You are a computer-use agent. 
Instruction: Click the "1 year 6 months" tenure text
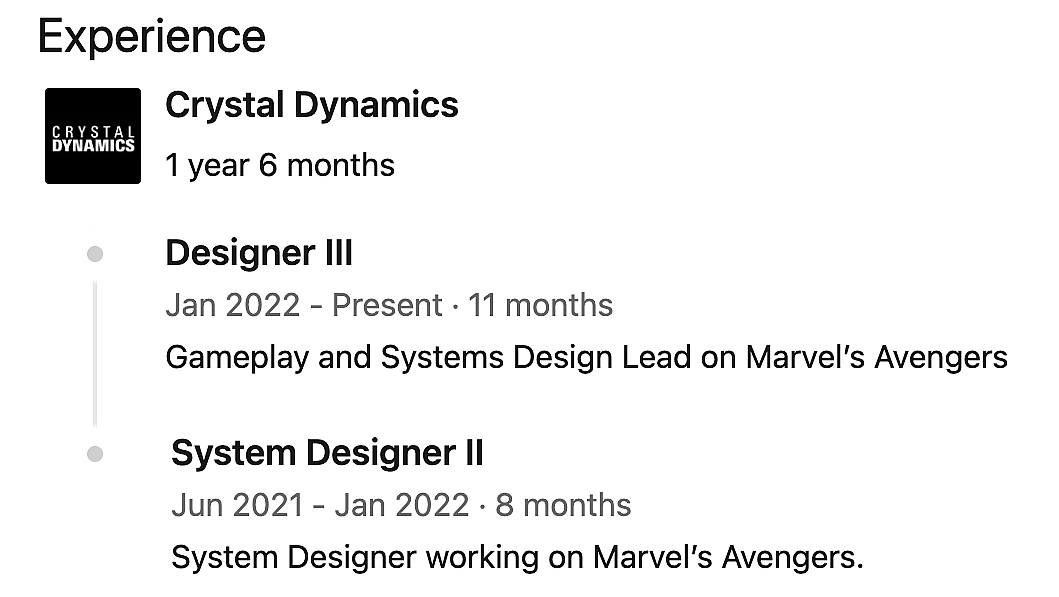(x=279, y=165)
